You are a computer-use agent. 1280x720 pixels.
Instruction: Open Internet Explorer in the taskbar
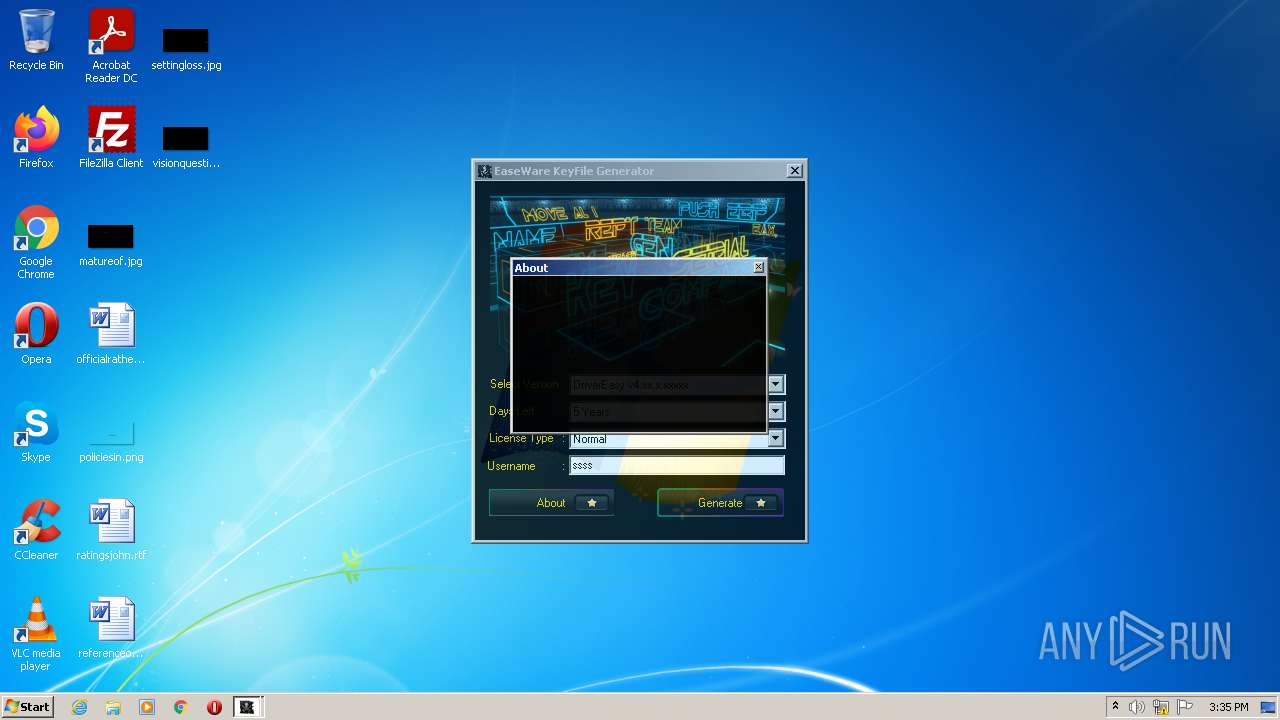click(79, 707)
